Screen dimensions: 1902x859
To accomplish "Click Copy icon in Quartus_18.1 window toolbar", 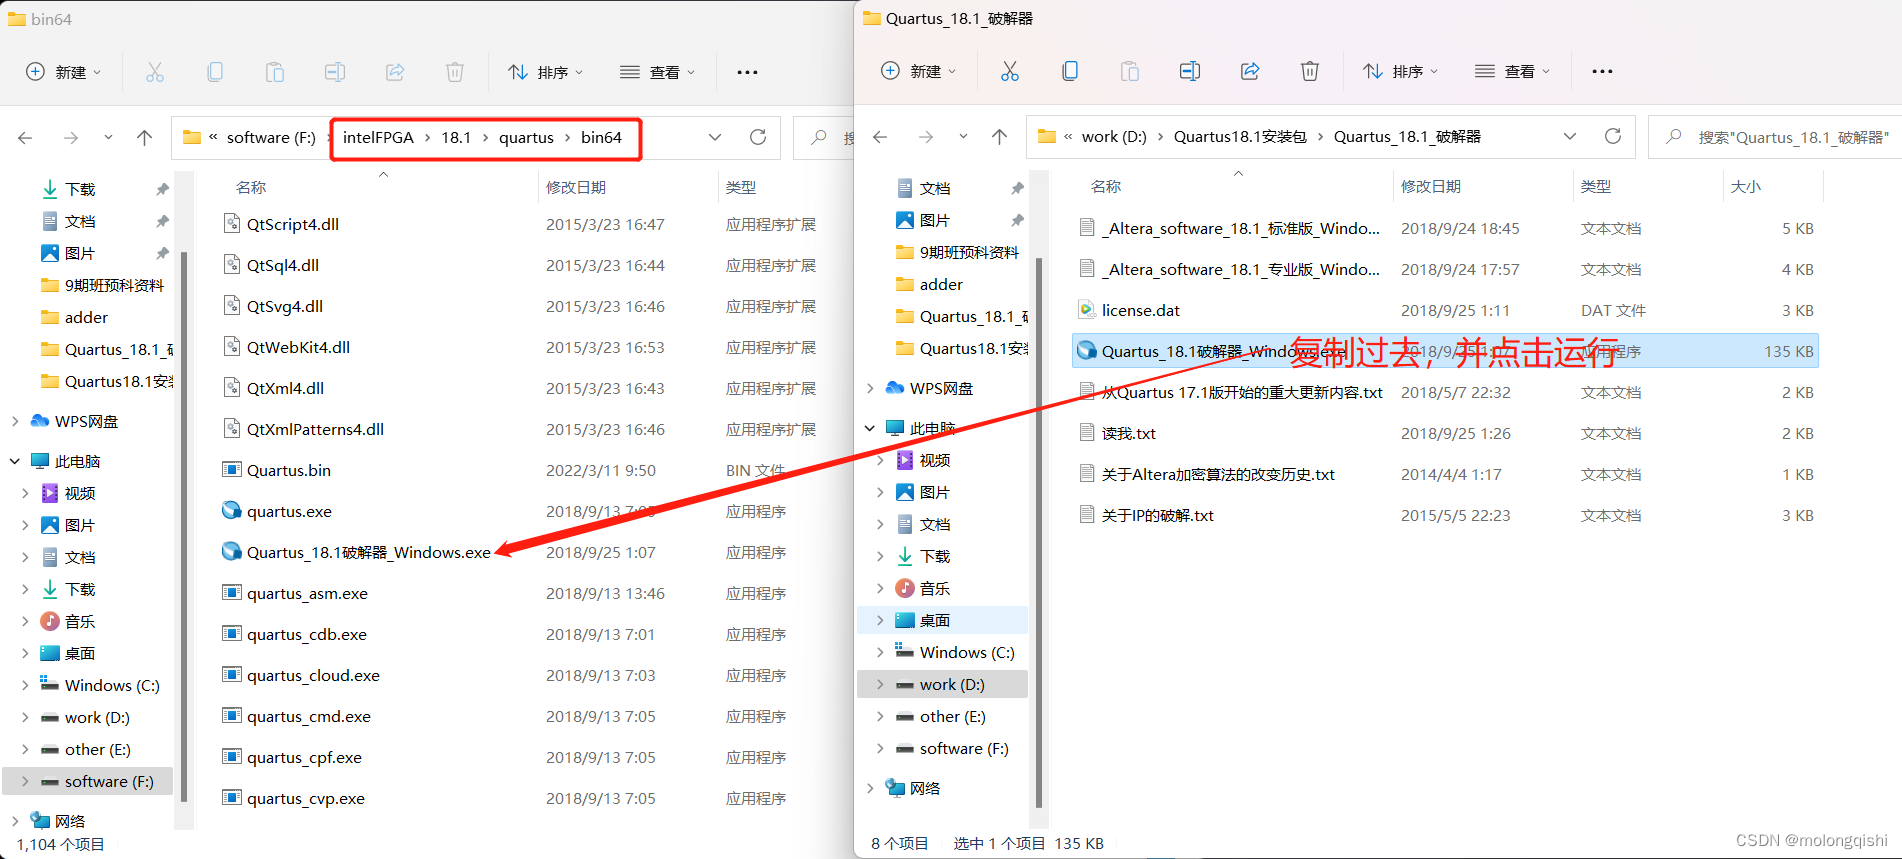I will (x=1069, y=71).
